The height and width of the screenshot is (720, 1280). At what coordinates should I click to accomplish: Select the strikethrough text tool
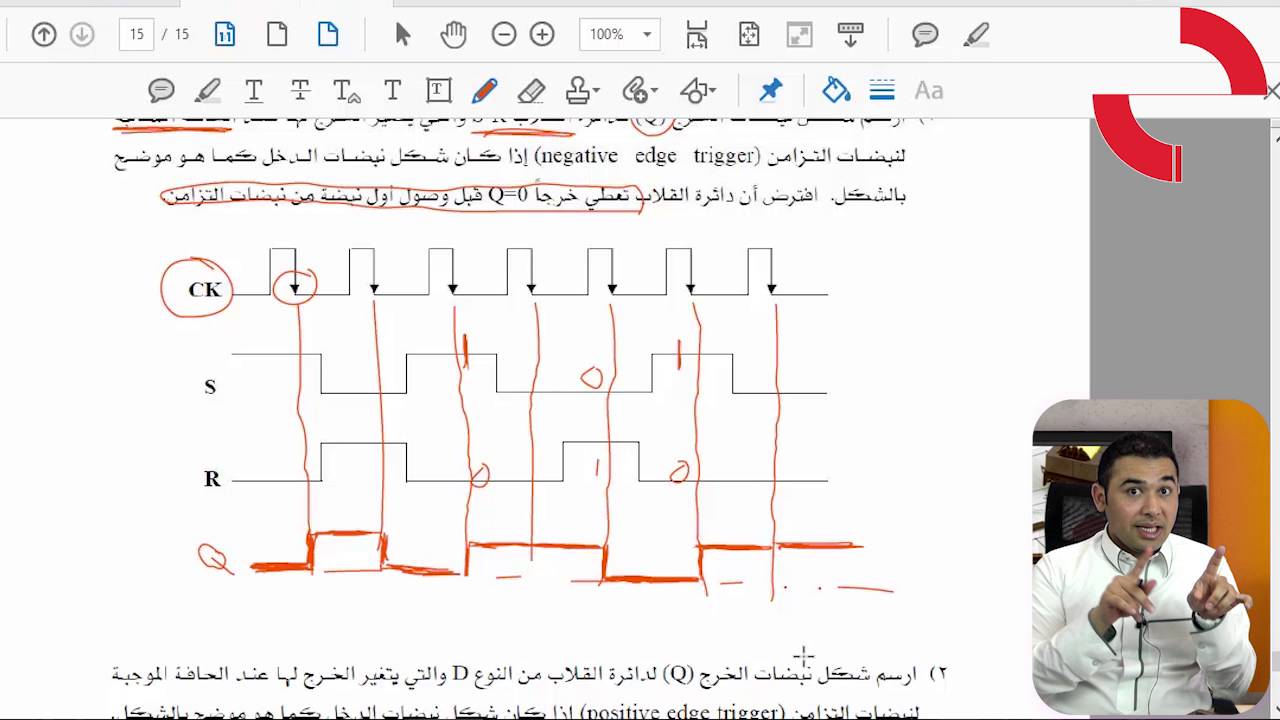[300, 91]
